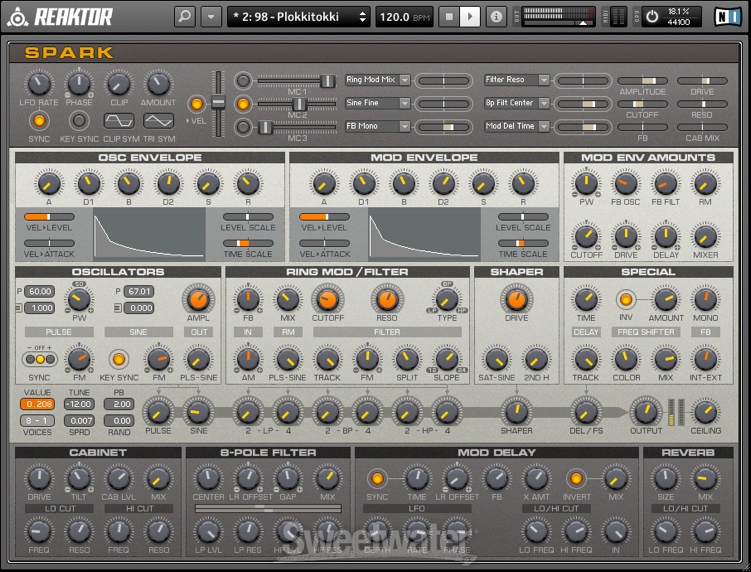Image resolution: width=751 pixels, height=572 pixels.
Task: Click the oscillator SYNC three-way switch
Action: 39,359
